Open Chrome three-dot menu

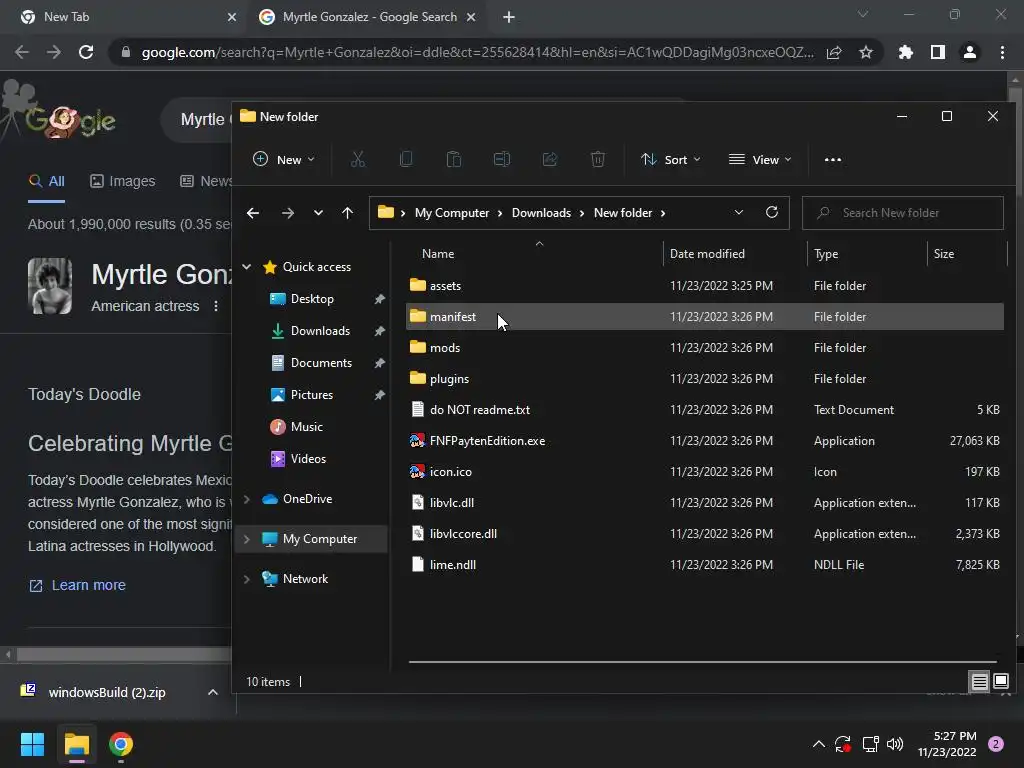[1002, 52]
